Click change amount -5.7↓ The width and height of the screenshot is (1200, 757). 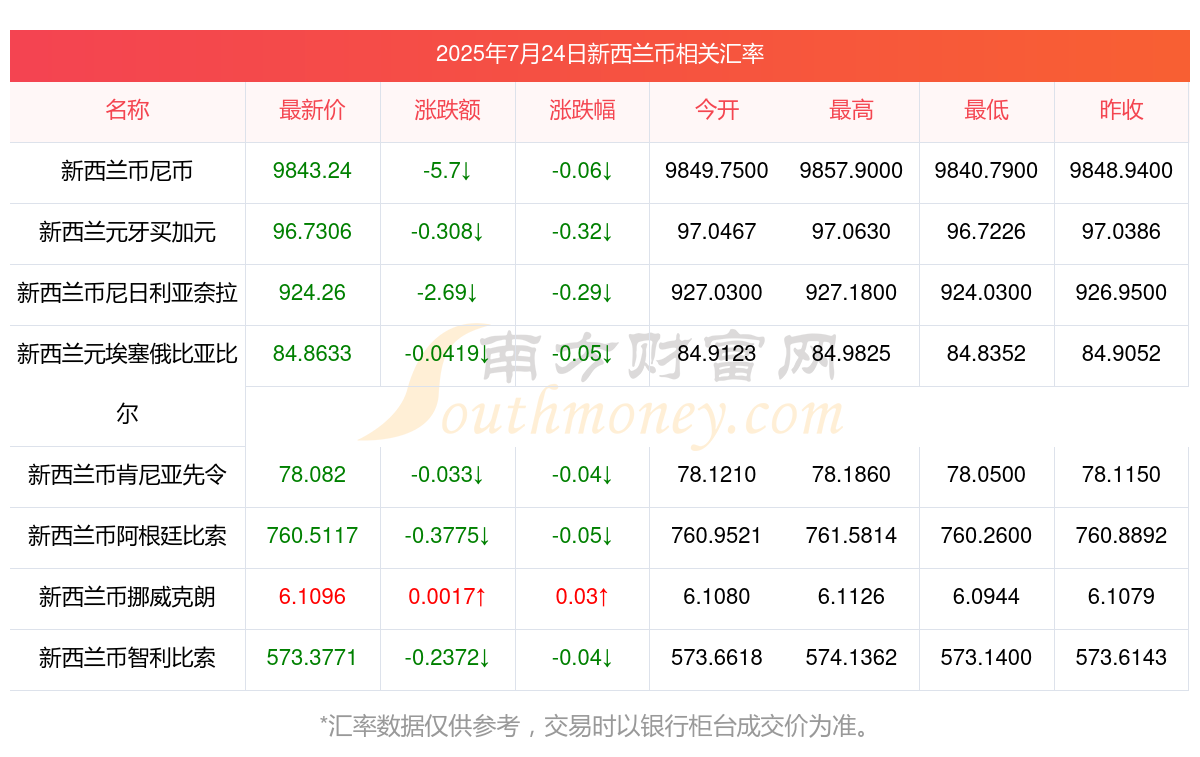(447, 171)
